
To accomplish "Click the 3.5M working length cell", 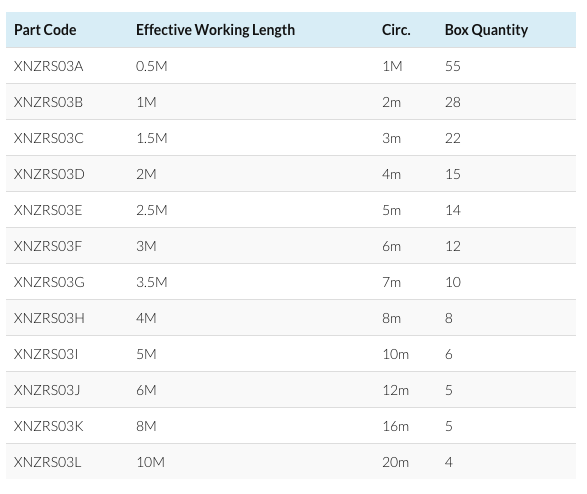I will coord(152,282).
